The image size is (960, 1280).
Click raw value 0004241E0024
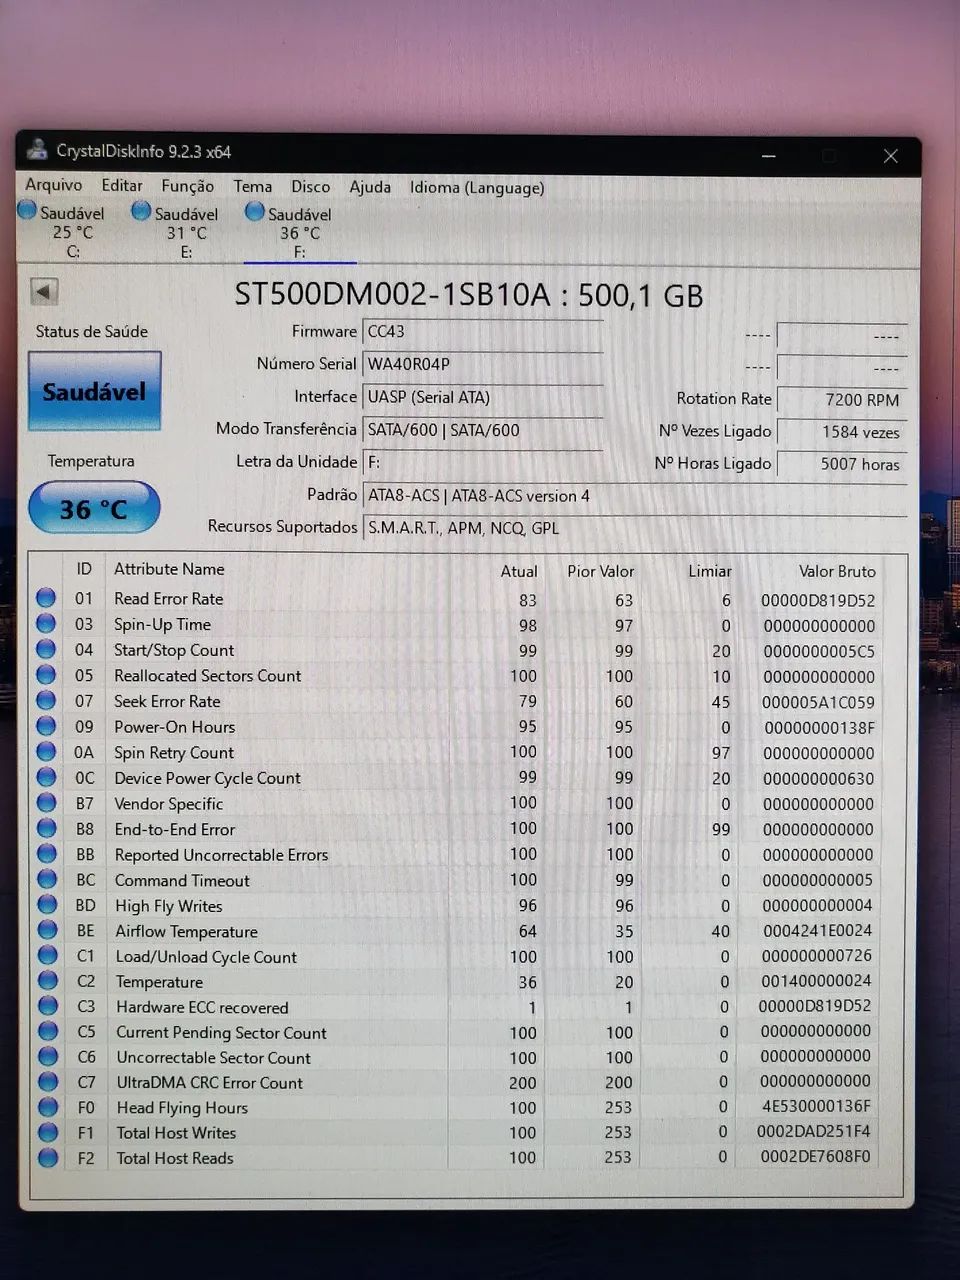[817, 930]
